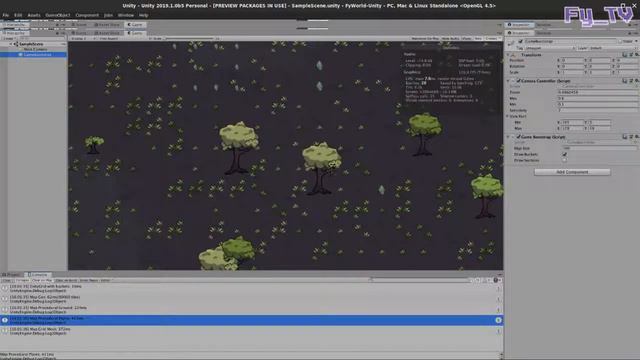The height and width of the screenshot is (360, 640).
Task: Toggle GameBootstrap object active checkbox
Action: tap(520, 41)
